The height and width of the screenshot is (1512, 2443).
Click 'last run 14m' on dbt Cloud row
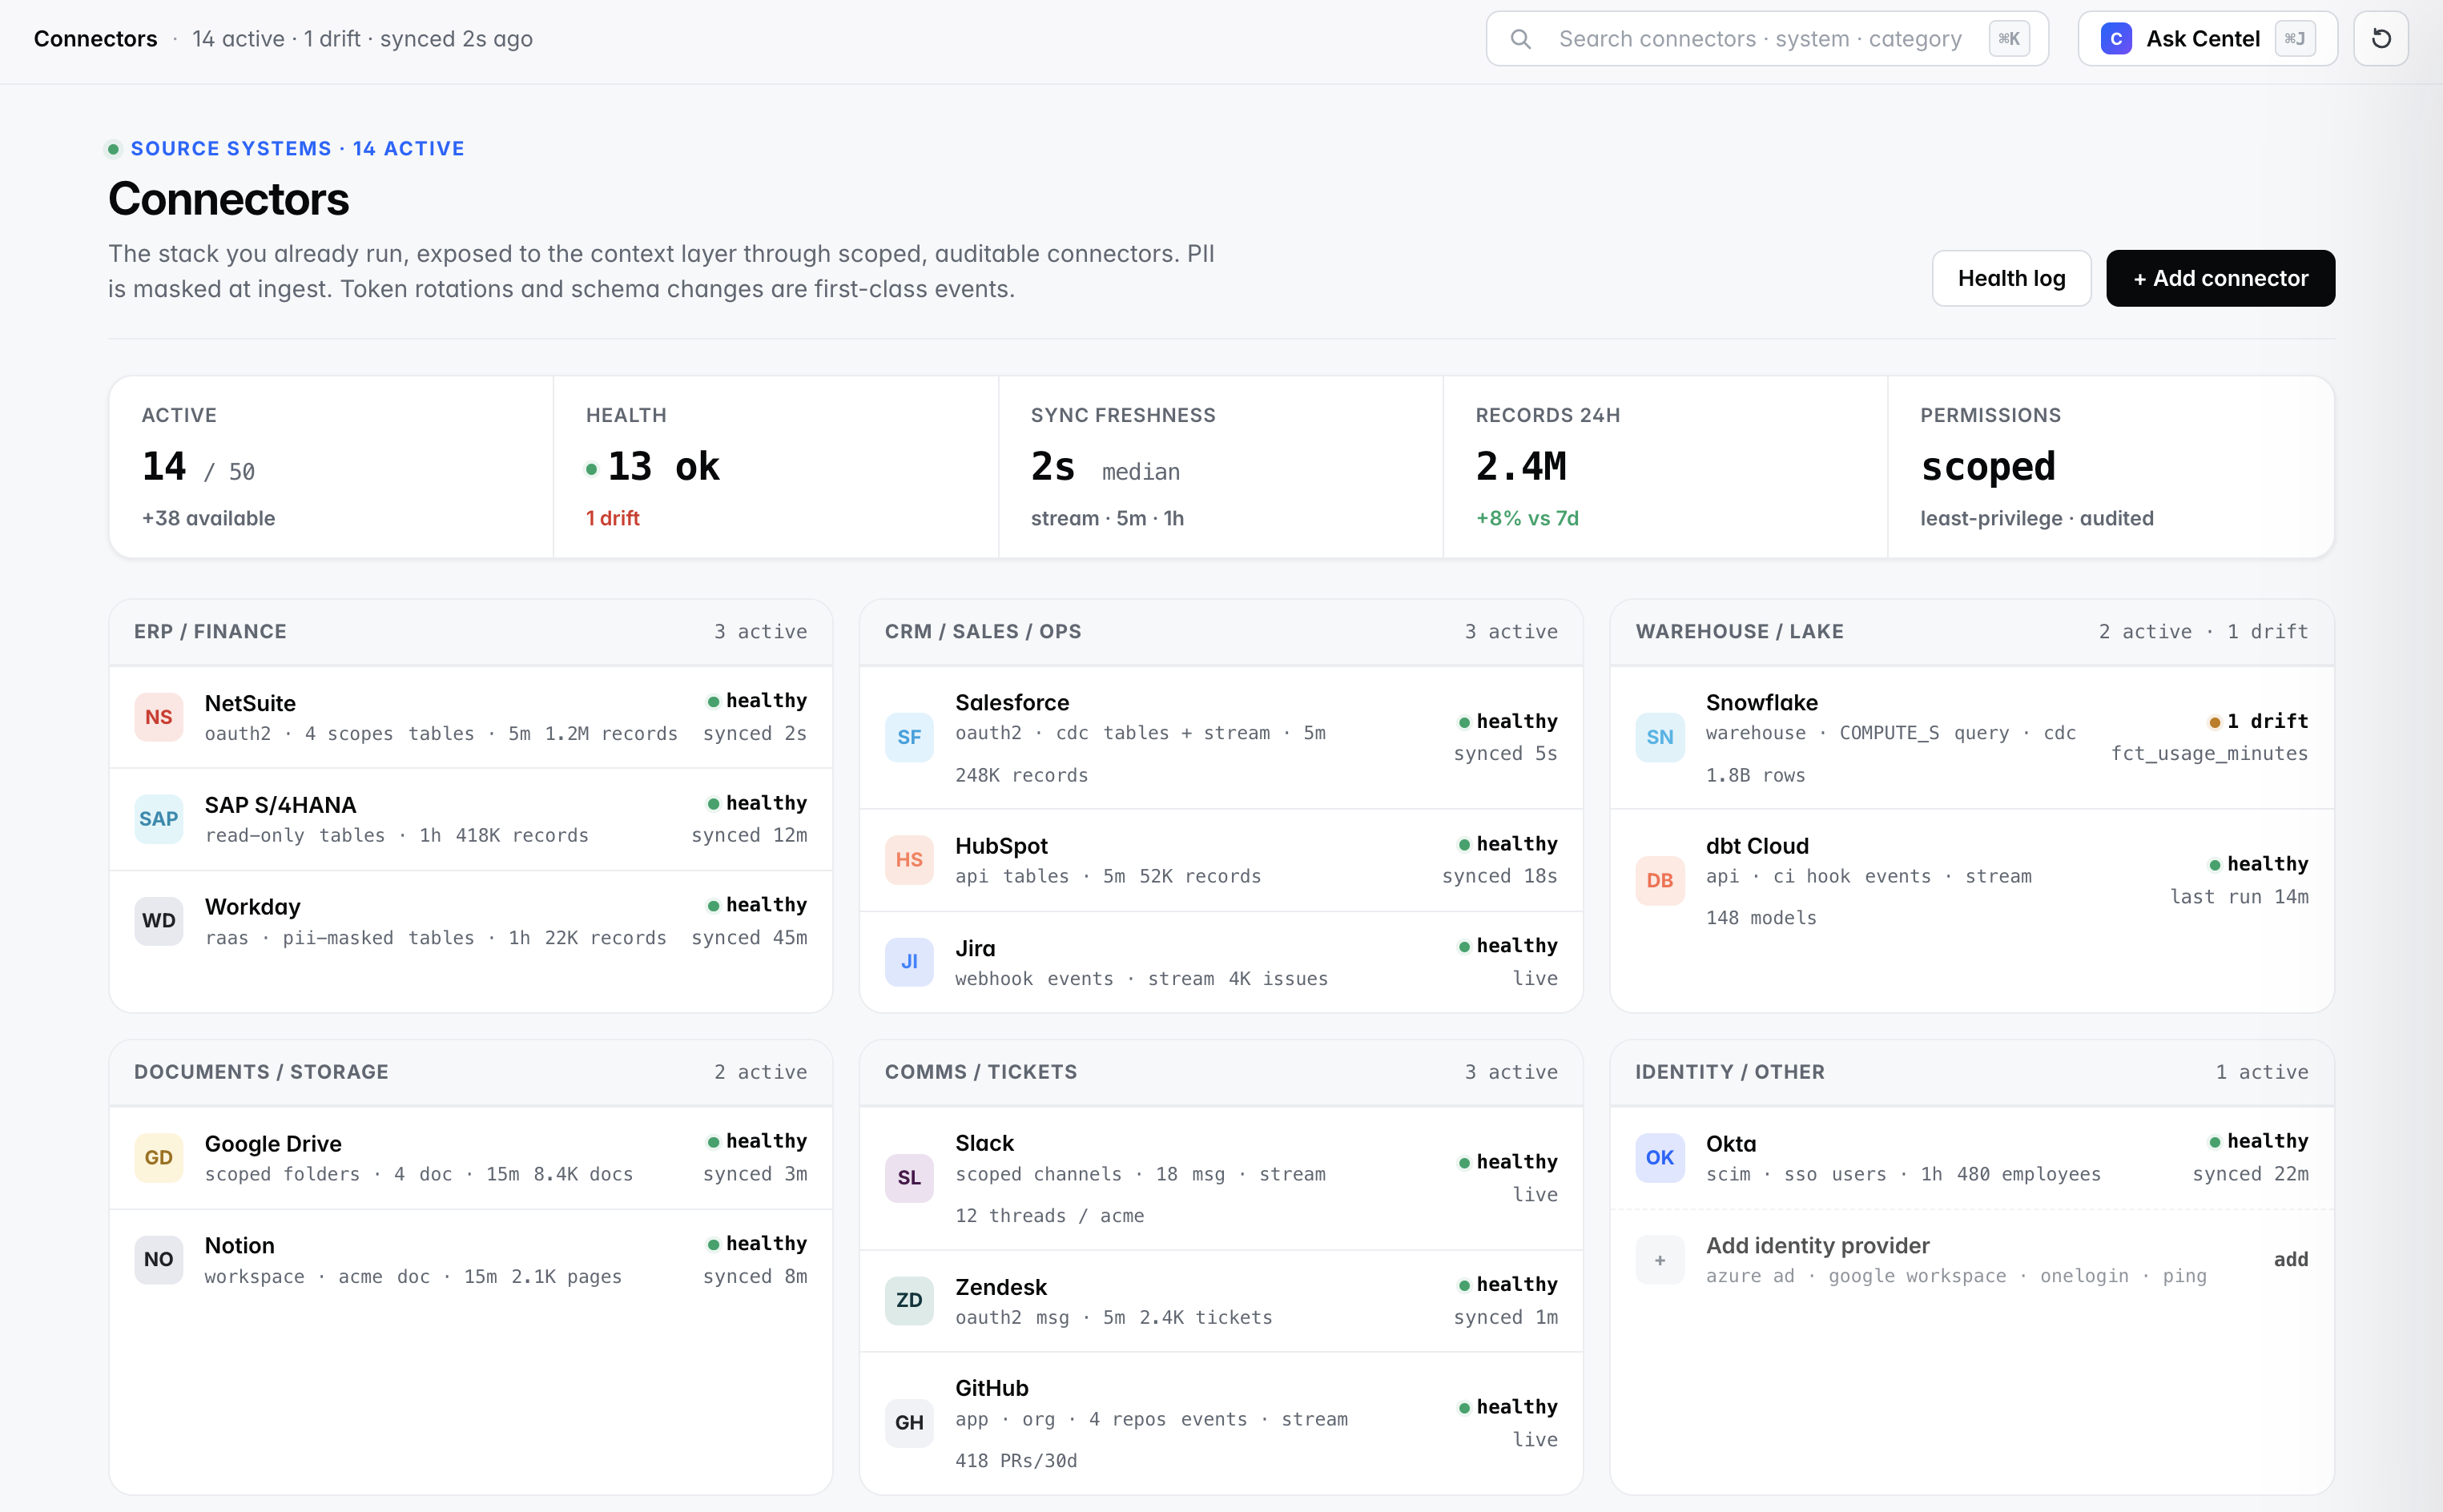pyautogui.click(x=2239, y=896)
